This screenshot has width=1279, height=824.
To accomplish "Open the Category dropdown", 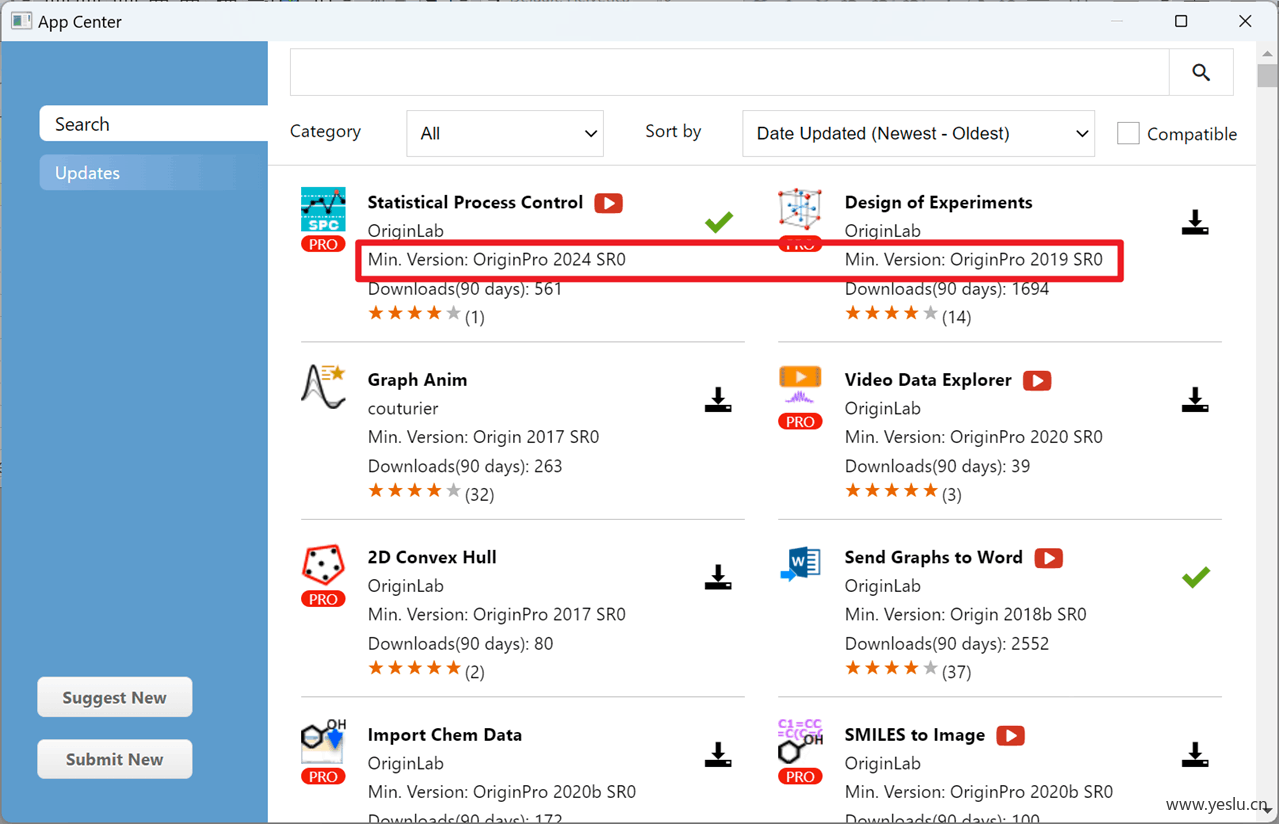I will 505,133.
